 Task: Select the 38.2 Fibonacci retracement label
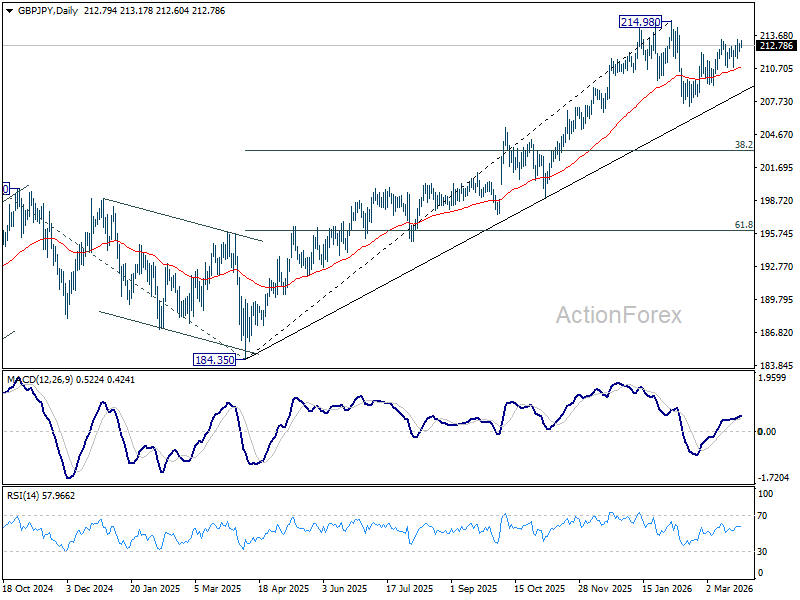click(743, 145)
